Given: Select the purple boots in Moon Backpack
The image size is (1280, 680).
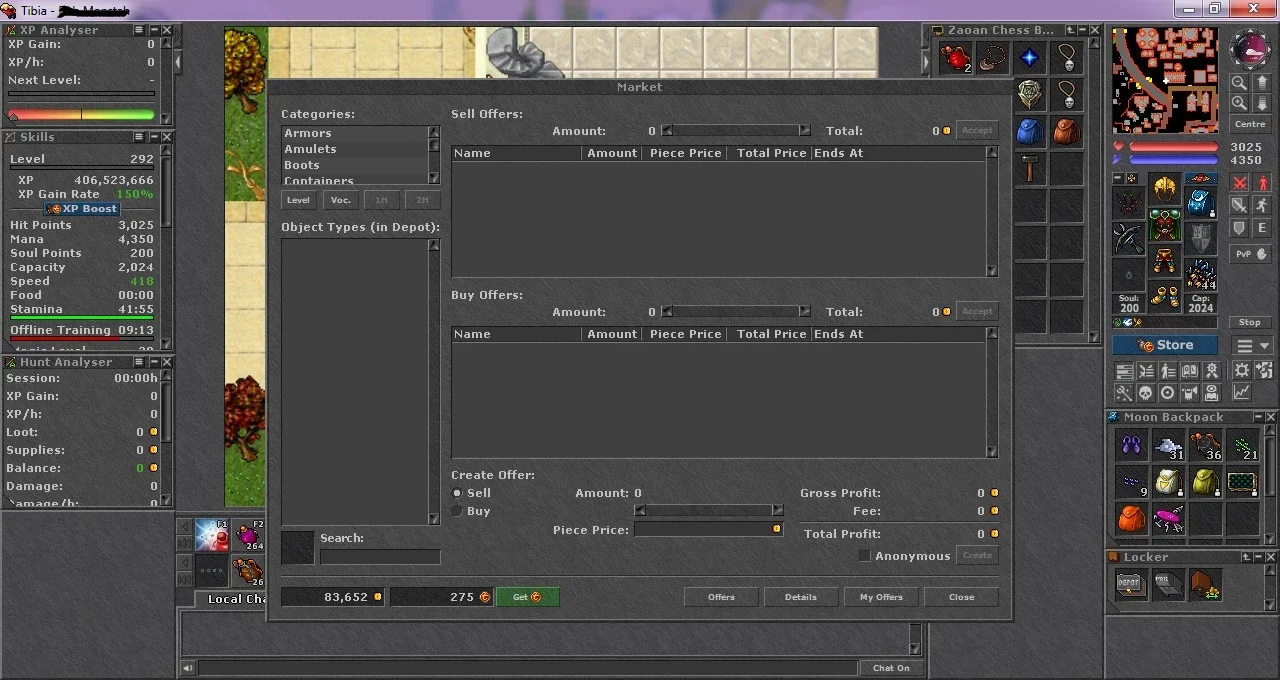Looking at the screenshot, I should (1131, 444).
